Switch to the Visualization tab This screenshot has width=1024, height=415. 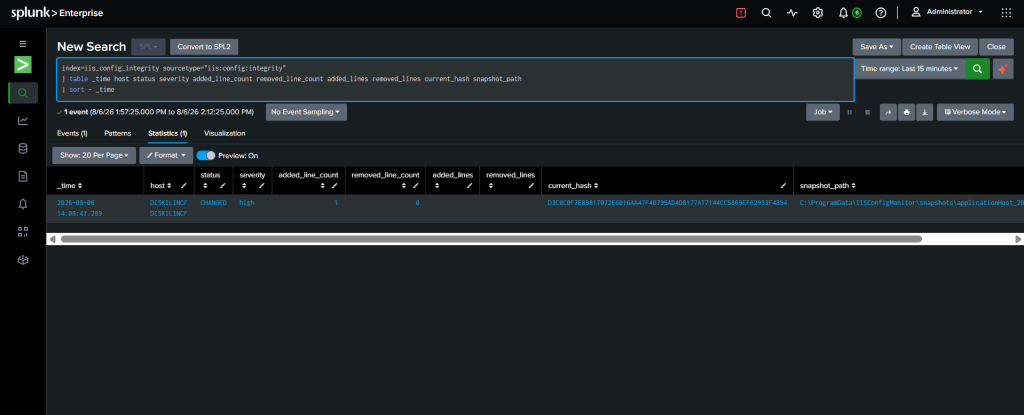[225, 133]
